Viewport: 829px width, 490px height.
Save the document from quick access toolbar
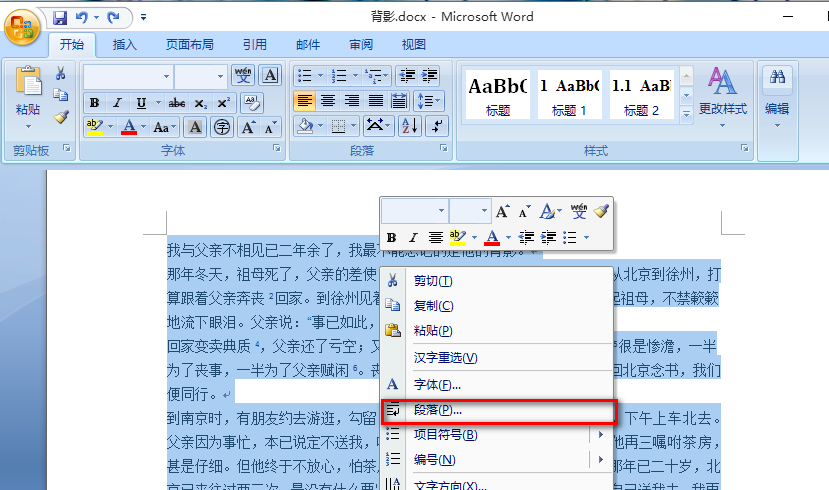[60, 18]
